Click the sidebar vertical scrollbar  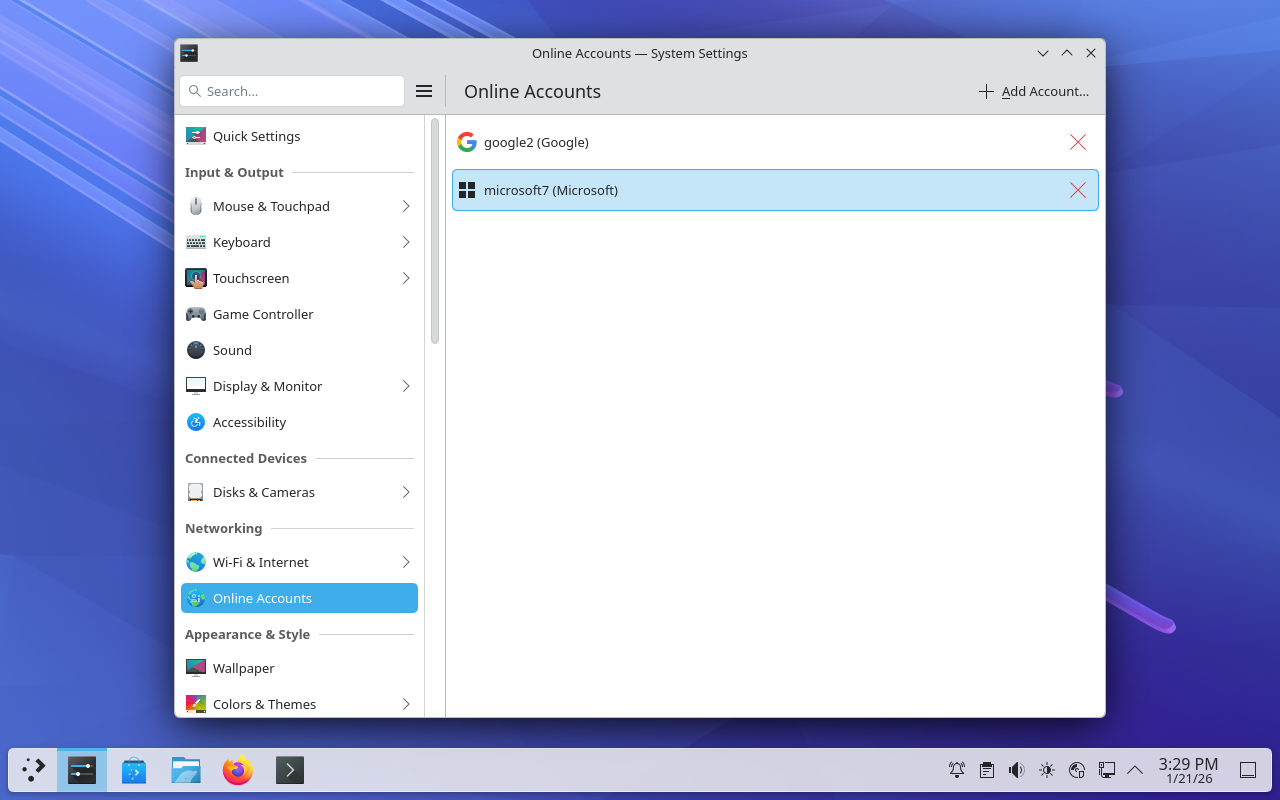[x=435, y=230]
